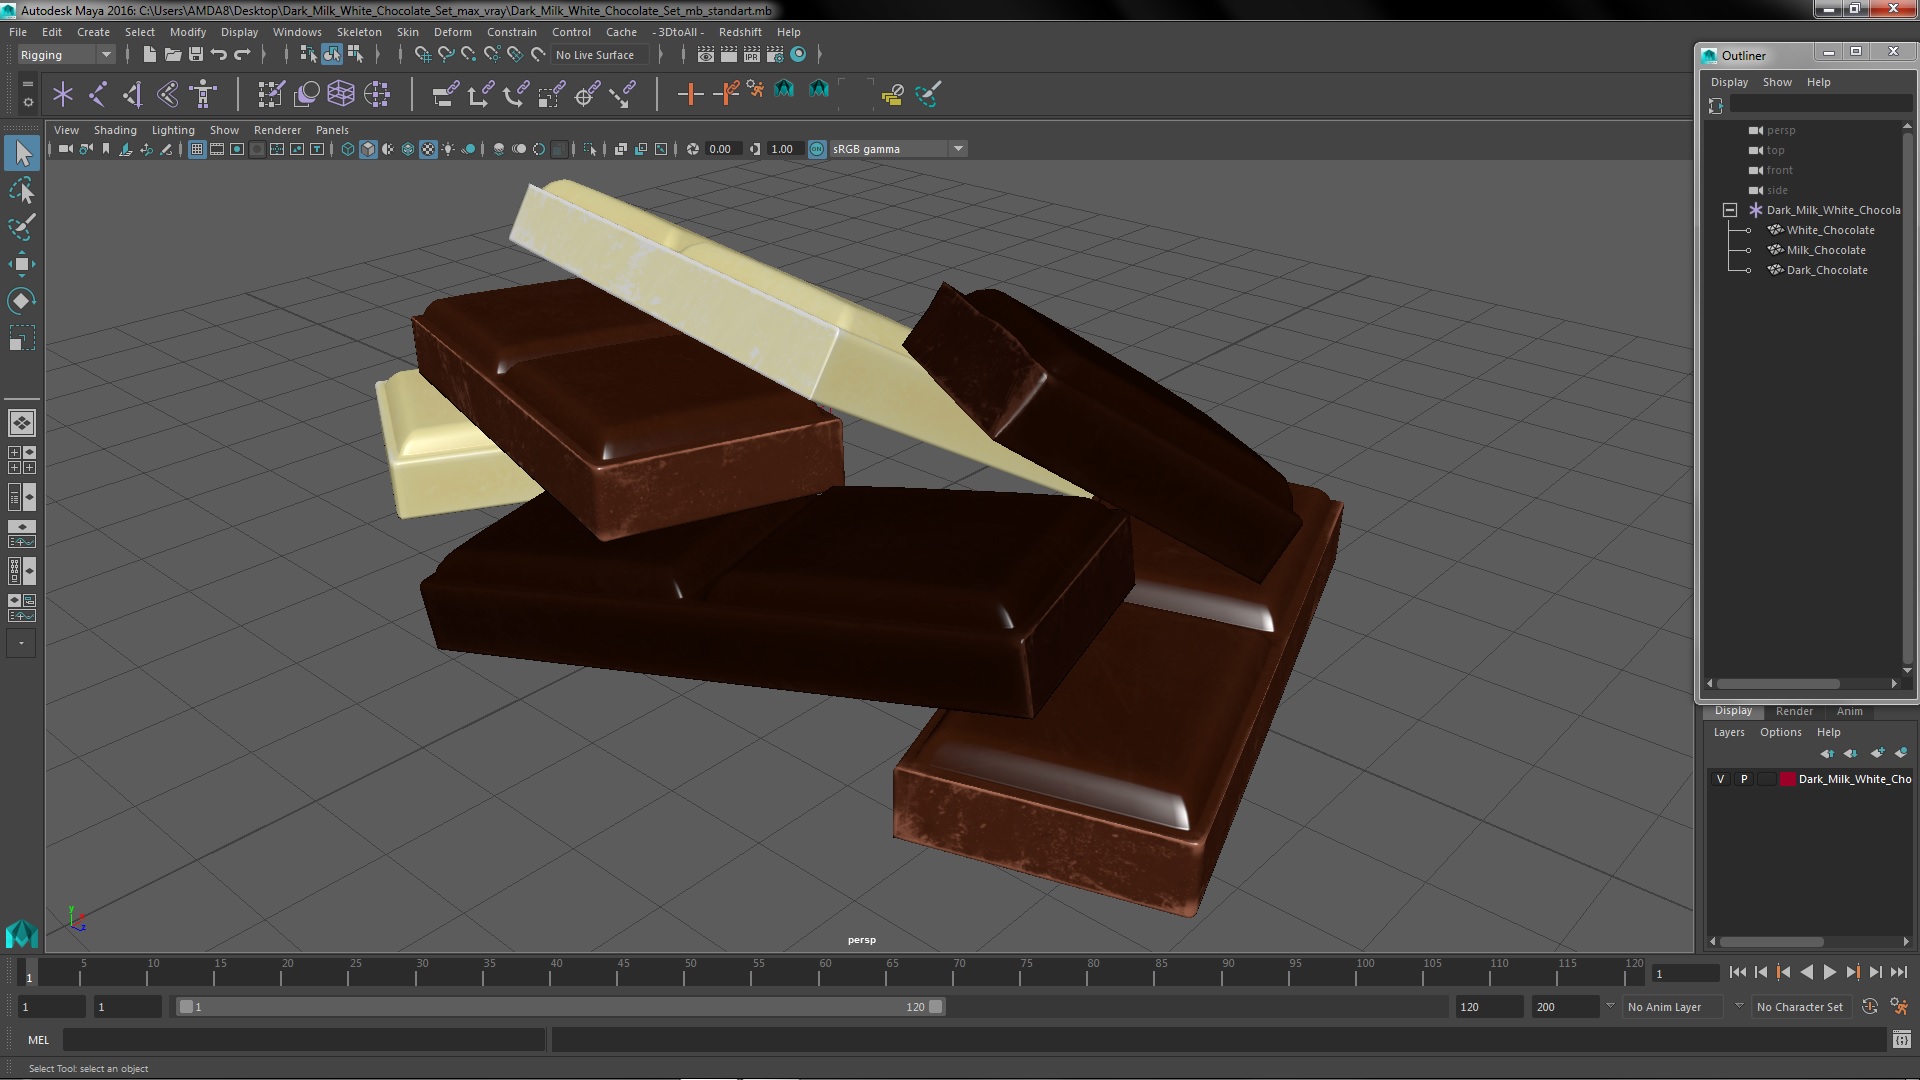Select the Move tool in toolbox

click(x=21, y=264)
